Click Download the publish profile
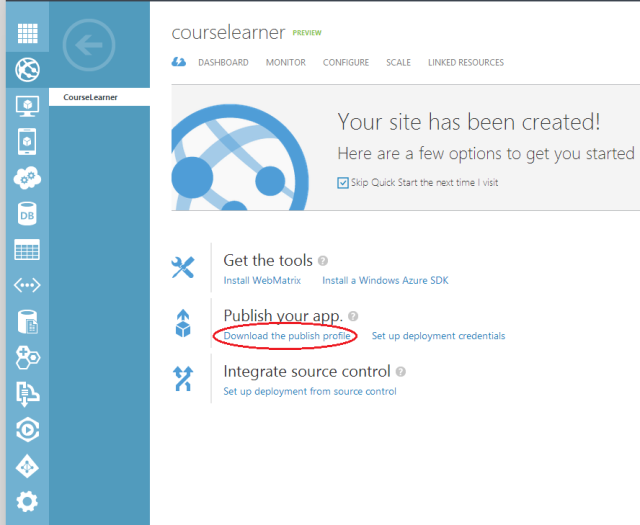 pos(287,336)
